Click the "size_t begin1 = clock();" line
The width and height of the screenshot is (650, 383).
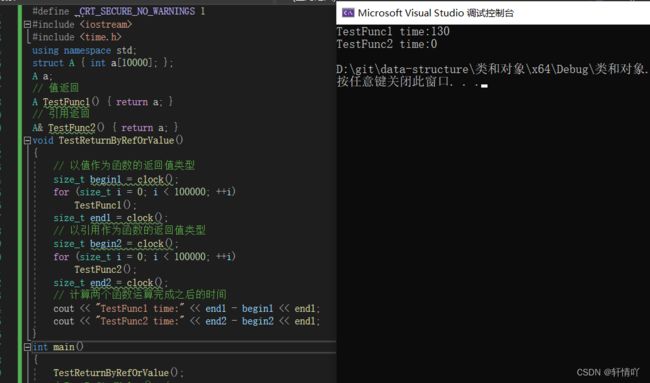(116, 179)
